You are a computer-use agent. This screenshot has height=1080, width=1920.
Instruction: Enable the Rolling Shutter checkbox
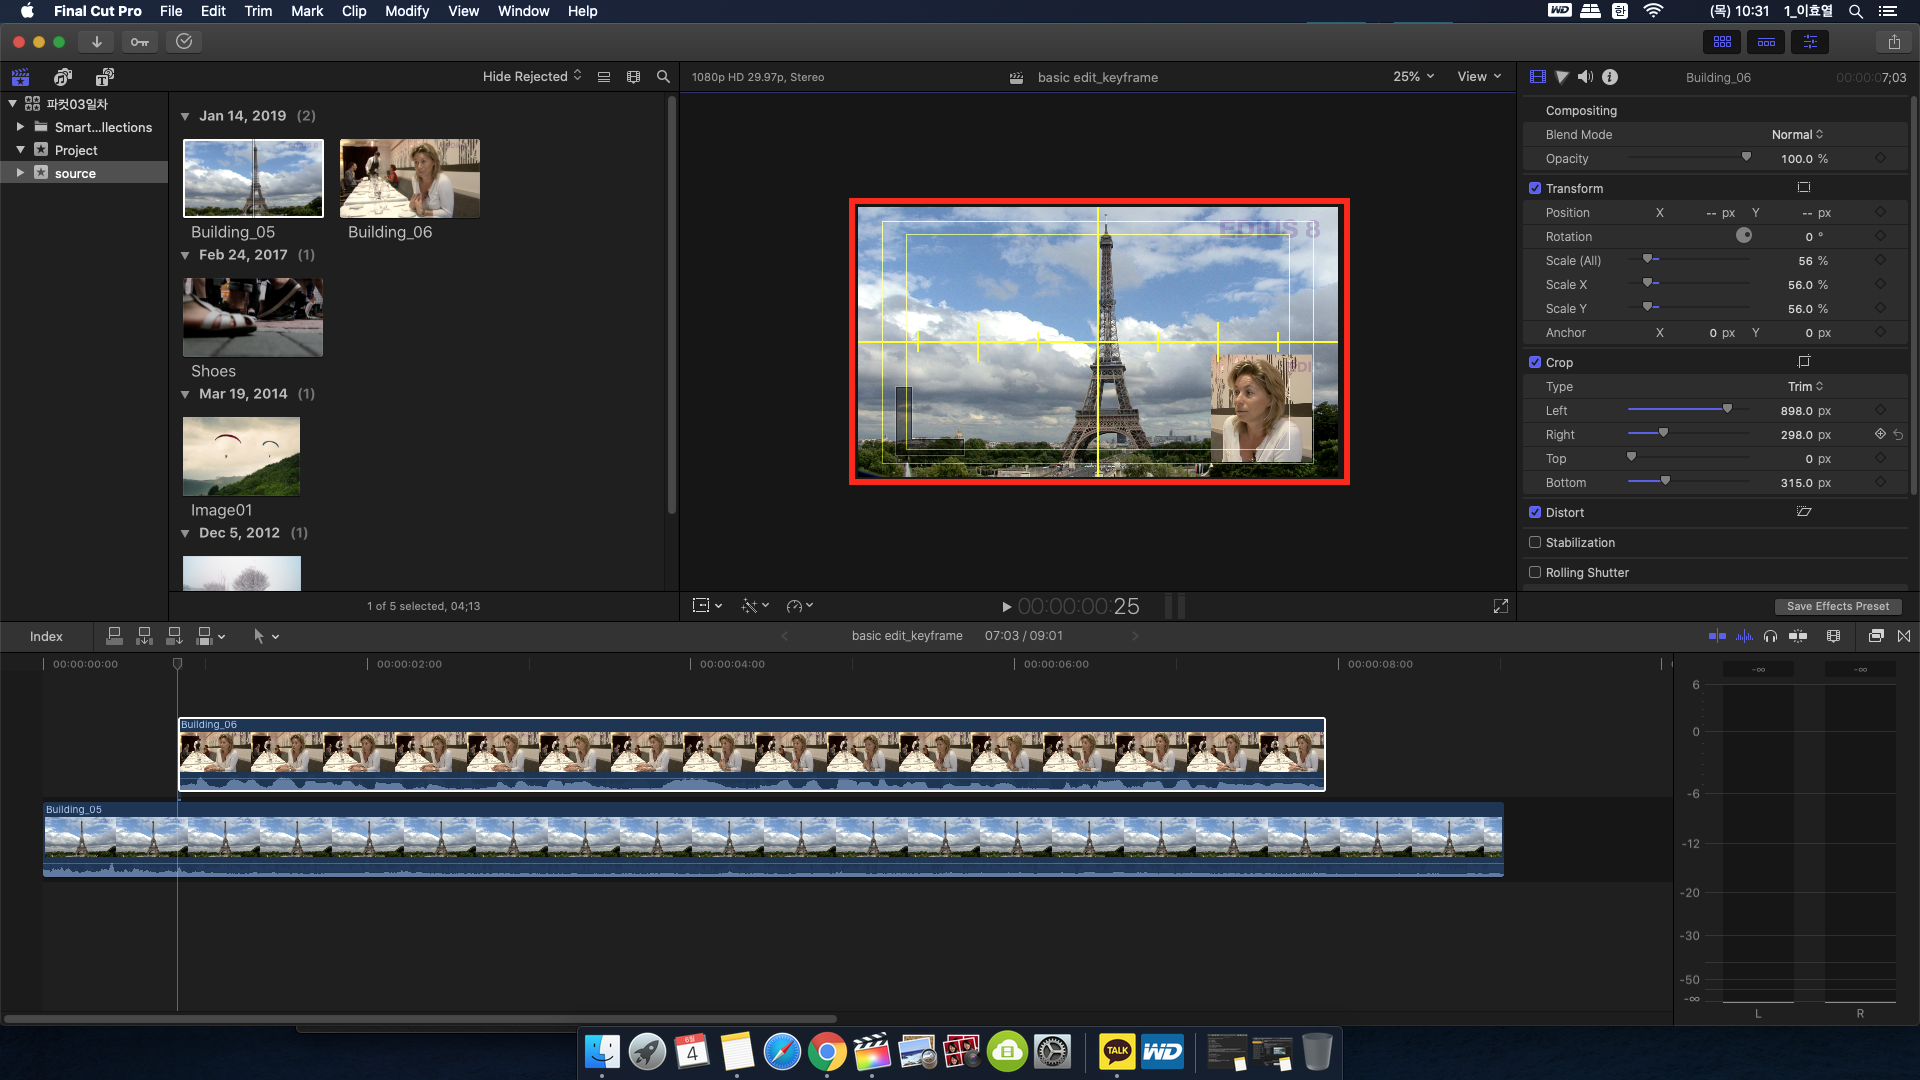pos(1535,572)
